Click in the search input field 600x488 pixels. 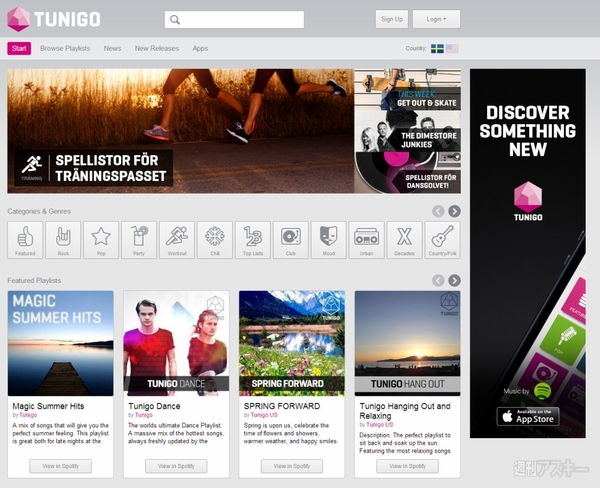[x=234, y=20]
